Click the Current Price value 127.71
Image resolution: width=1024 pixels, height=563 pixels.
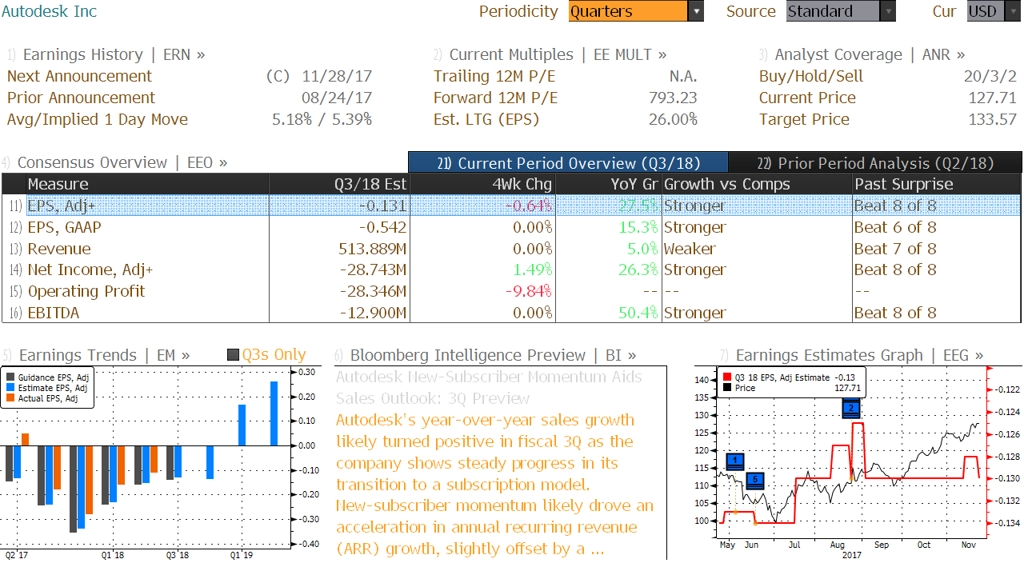tap(992, 98)
